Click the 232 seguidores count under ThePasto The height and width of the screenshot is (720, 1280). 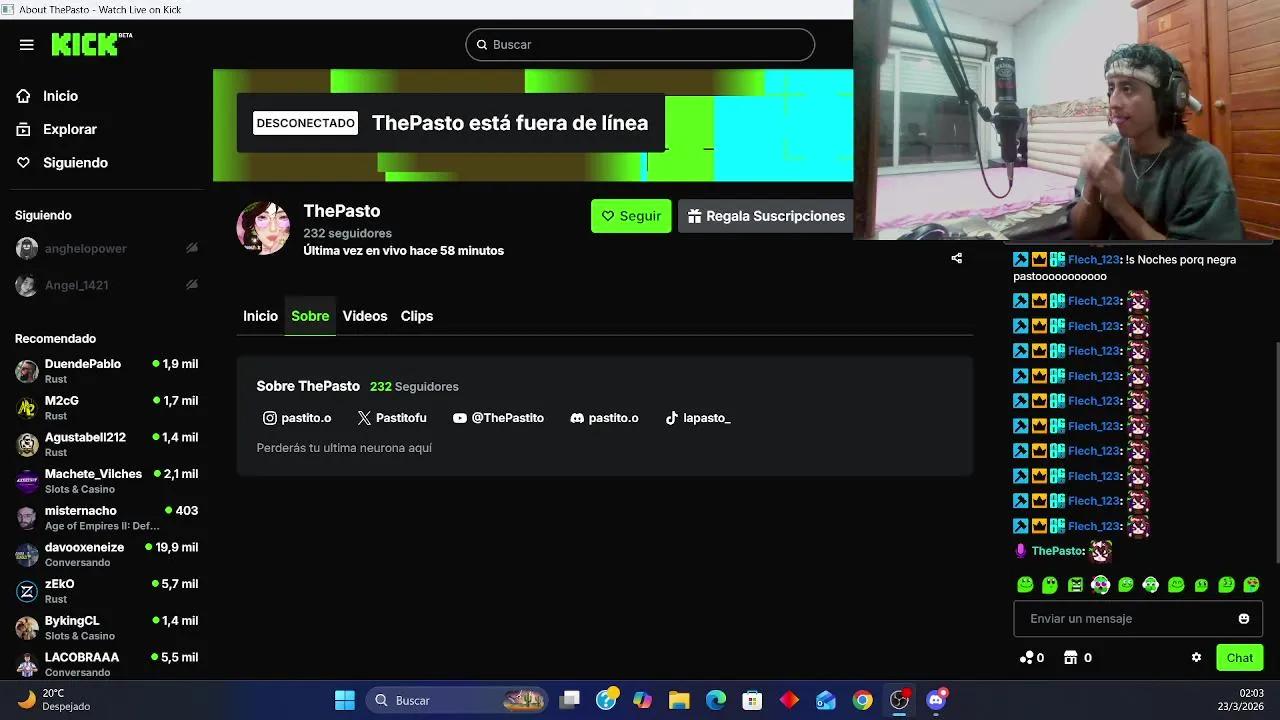coord(347,233)
